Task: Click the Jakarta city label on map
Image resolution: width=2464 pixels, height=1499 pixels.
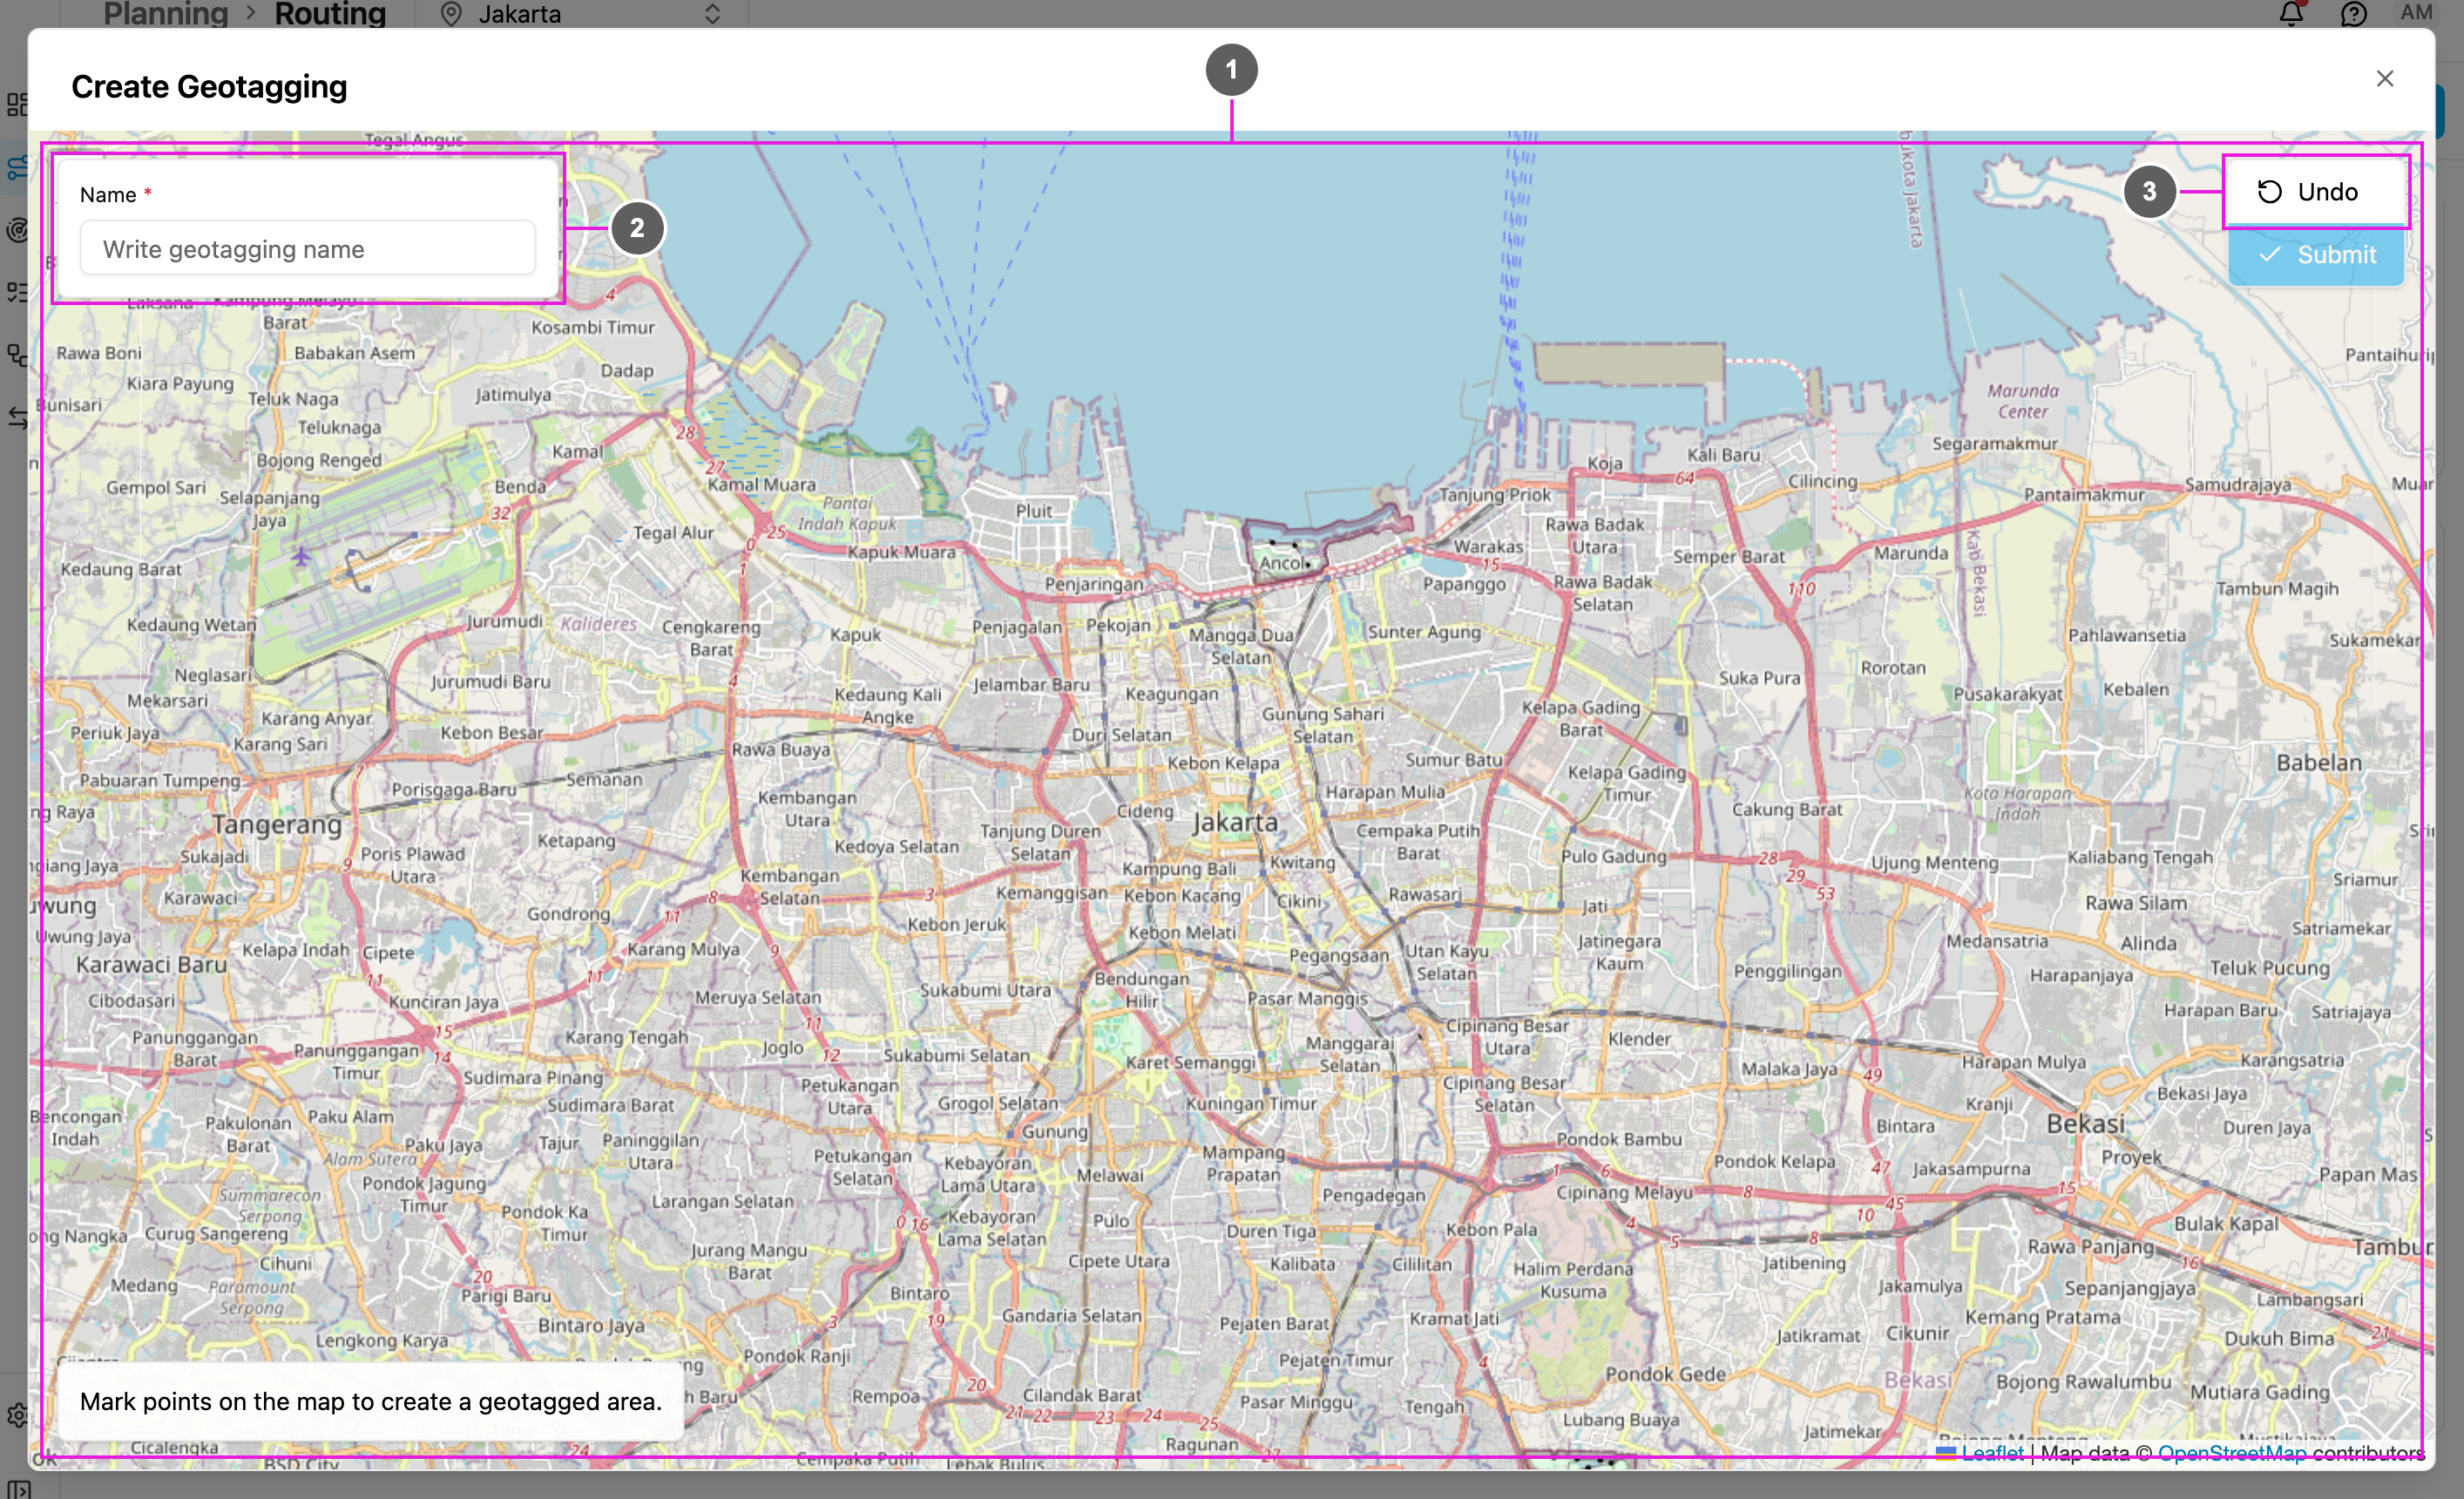Action: [x=1235, y=822]
